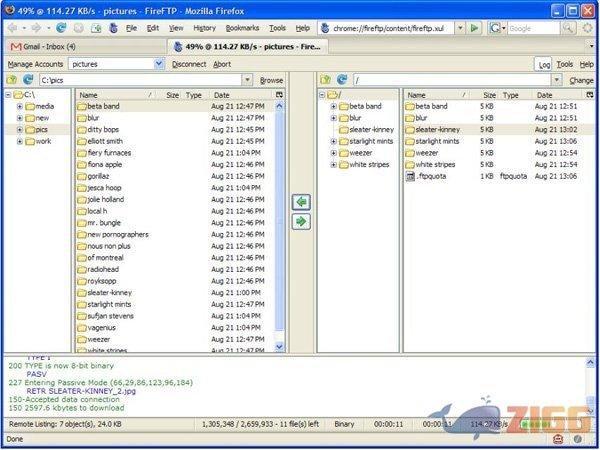The image size is (600, 450).
Task: Open FireFTP Tools button
Action: click(564, 64)
